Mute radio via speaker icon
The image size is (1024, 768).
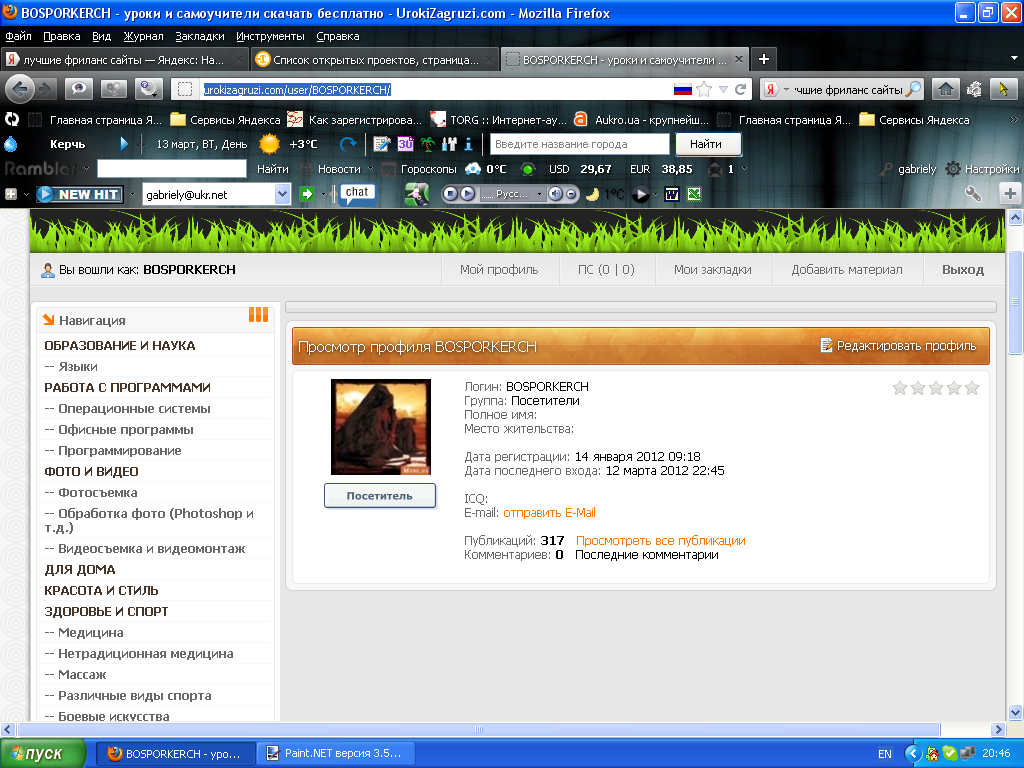click(554, 194)
